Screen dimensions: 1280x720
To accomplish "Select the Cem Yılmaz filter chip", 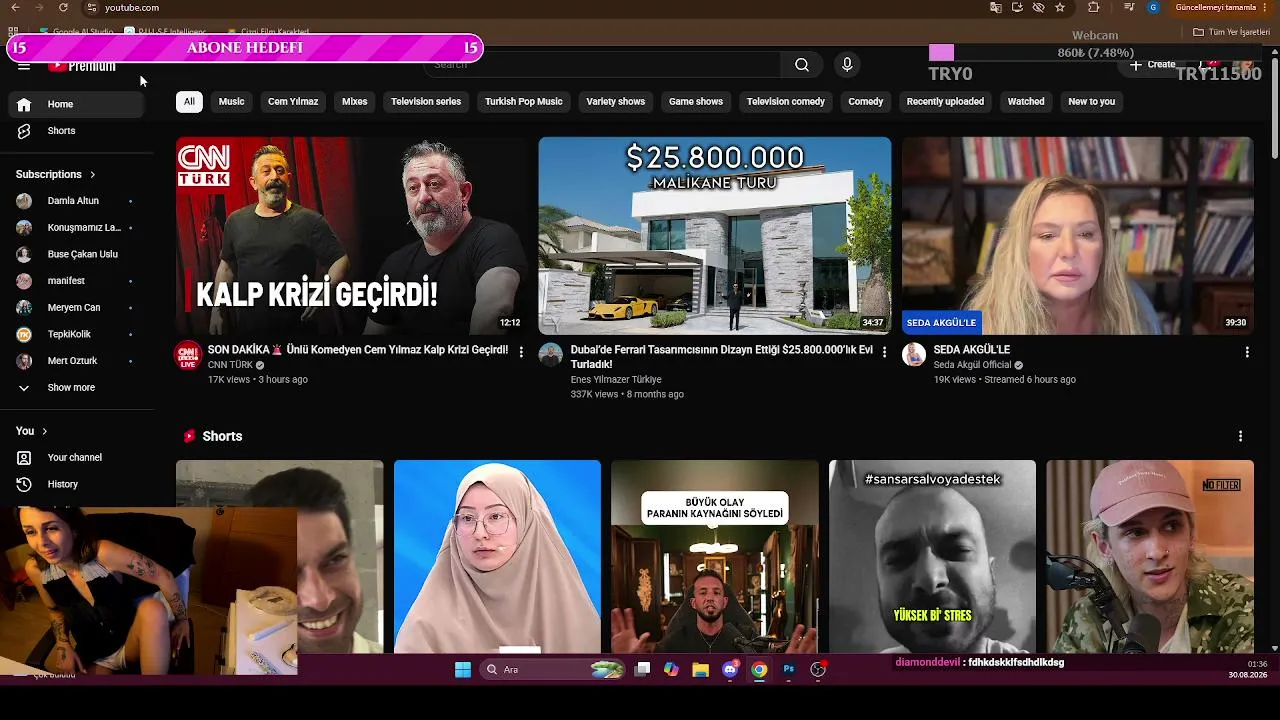I will coord(293,102).
